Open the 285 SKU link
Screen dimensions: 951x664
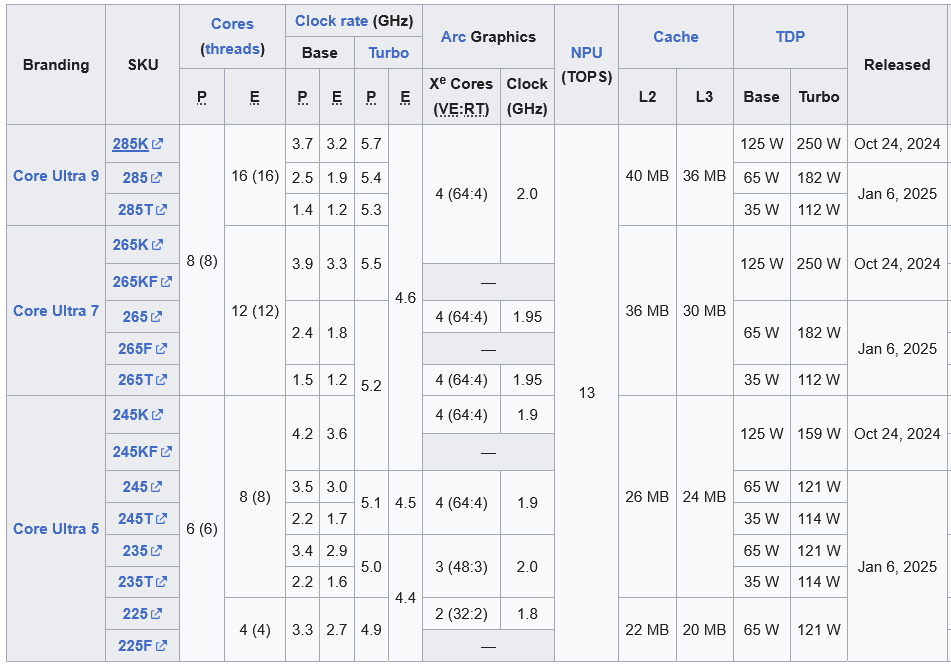[x=135, y=178]
